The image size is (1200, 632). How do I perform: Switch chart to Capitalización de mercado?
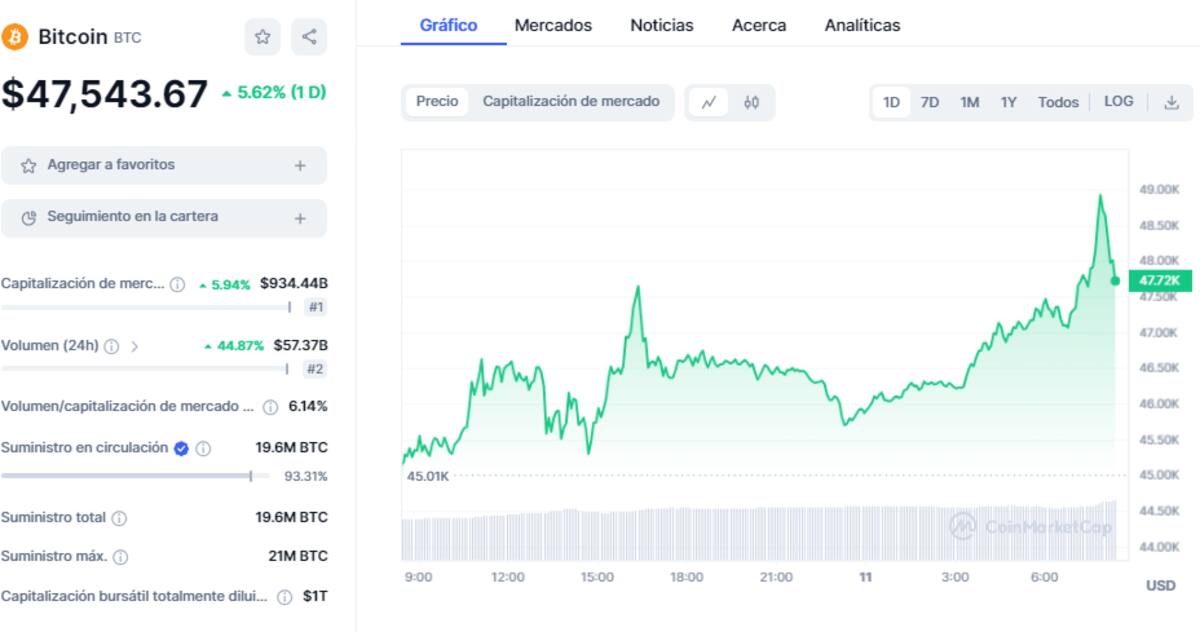click(571, 101)
